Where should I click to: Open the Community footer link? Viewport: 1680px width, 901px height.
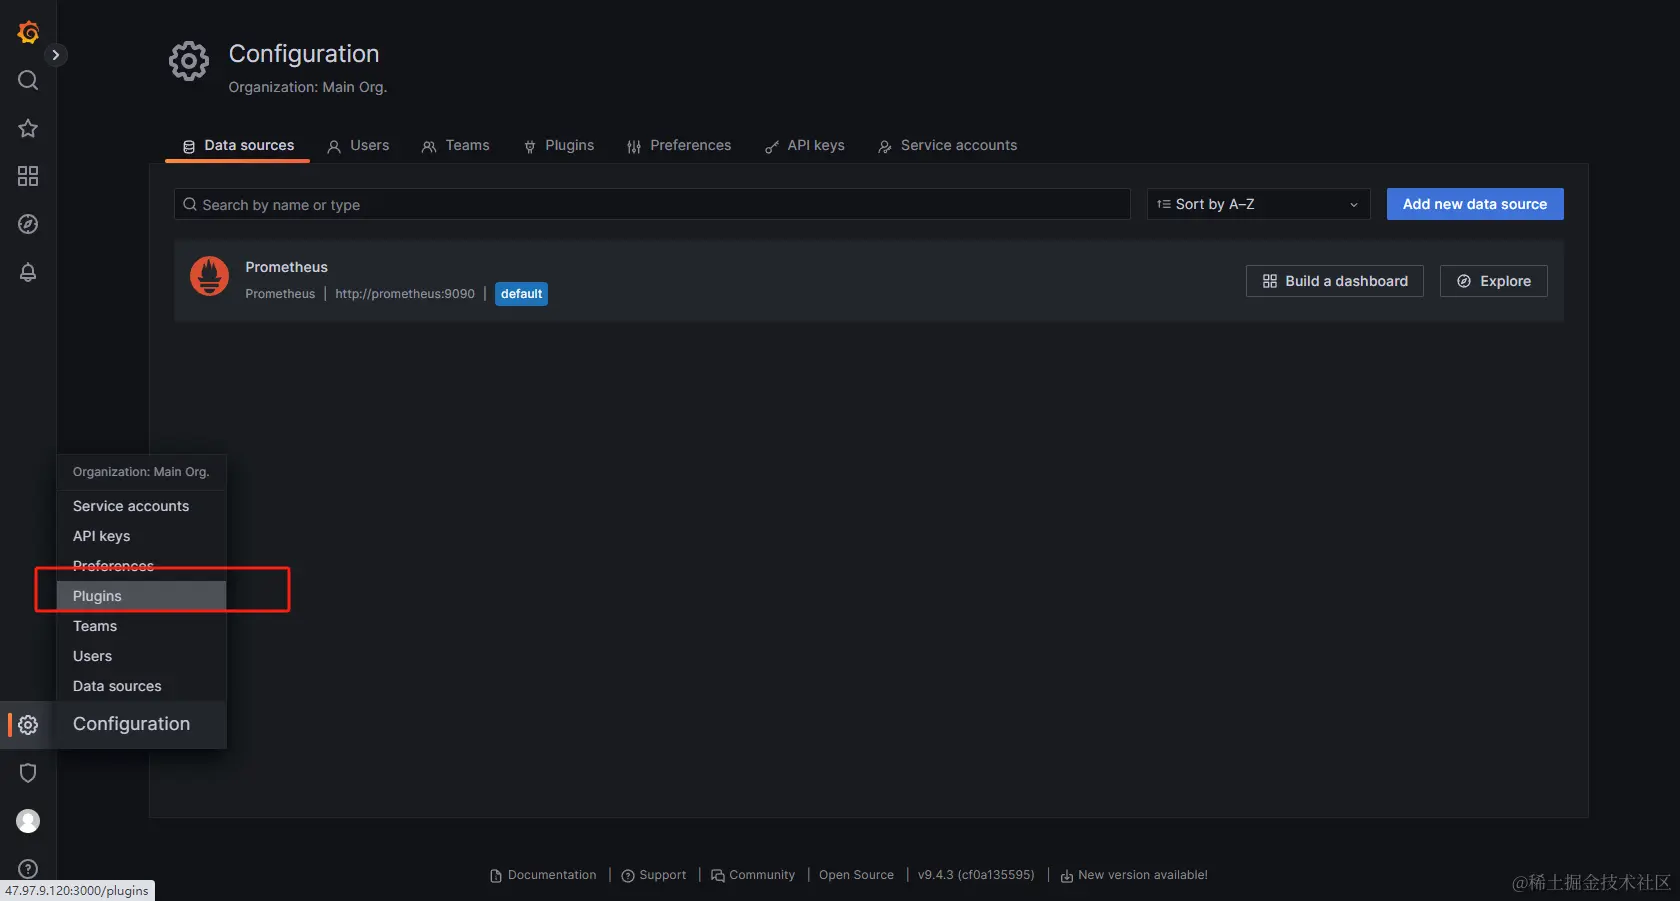coord(753,875)
